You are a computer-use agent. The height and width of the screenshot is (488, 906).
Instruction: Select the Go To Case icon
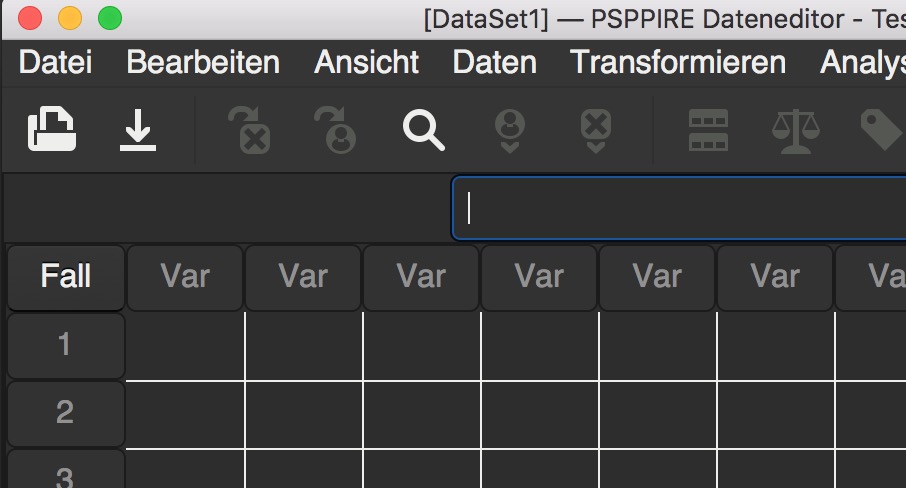[x=336, y=131]
